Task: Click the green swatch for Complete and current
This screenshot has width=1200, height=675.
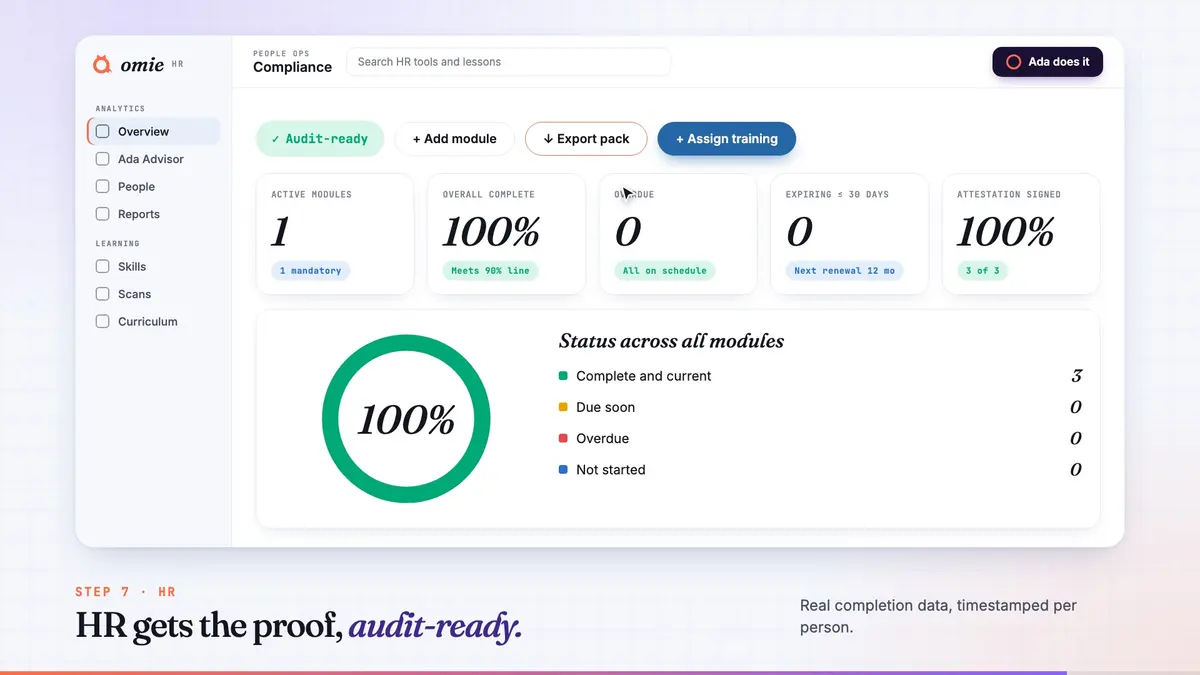Action: [x=564, y=376]
